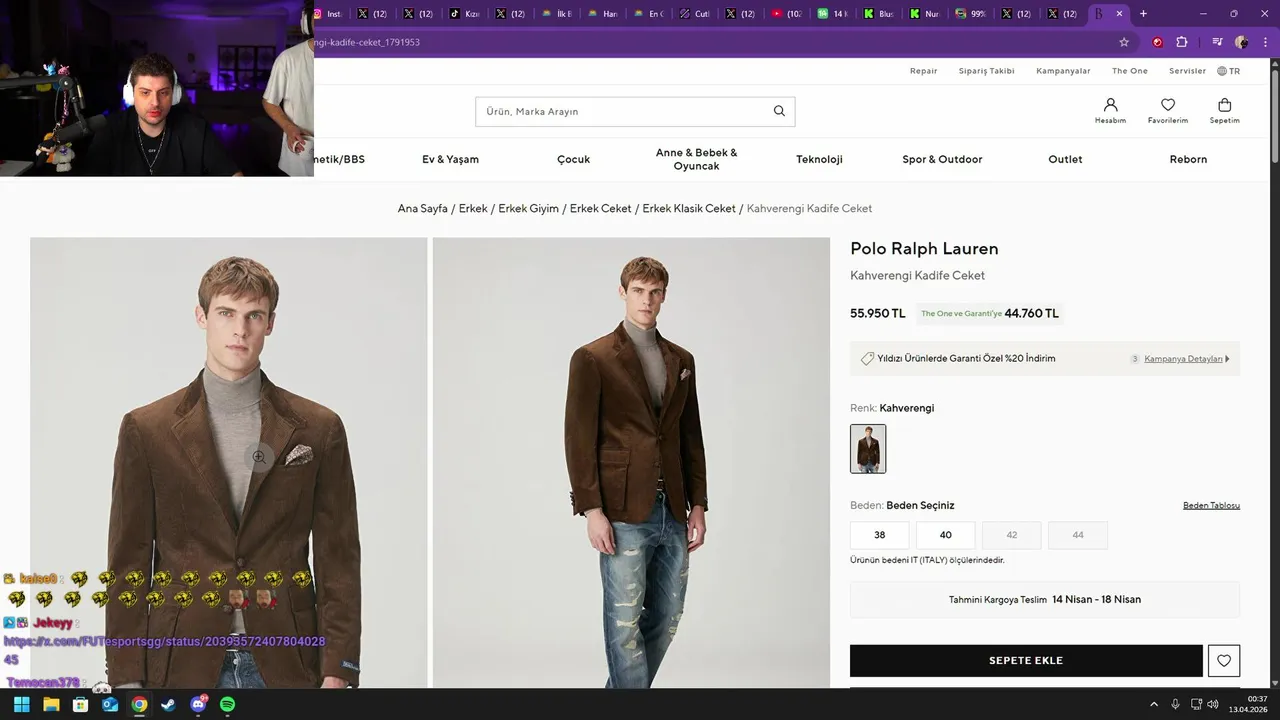
Task: Open Servisler link in top bar
Action: tap(1188, 71)
